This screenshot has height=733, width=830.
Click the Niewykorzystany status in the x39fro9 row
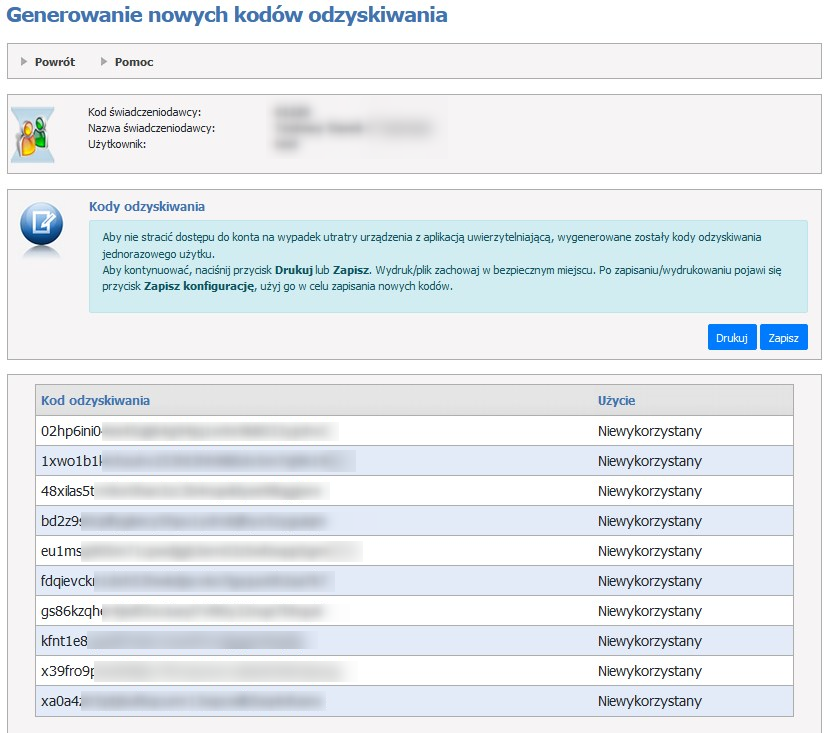click(x=649, y=671)
